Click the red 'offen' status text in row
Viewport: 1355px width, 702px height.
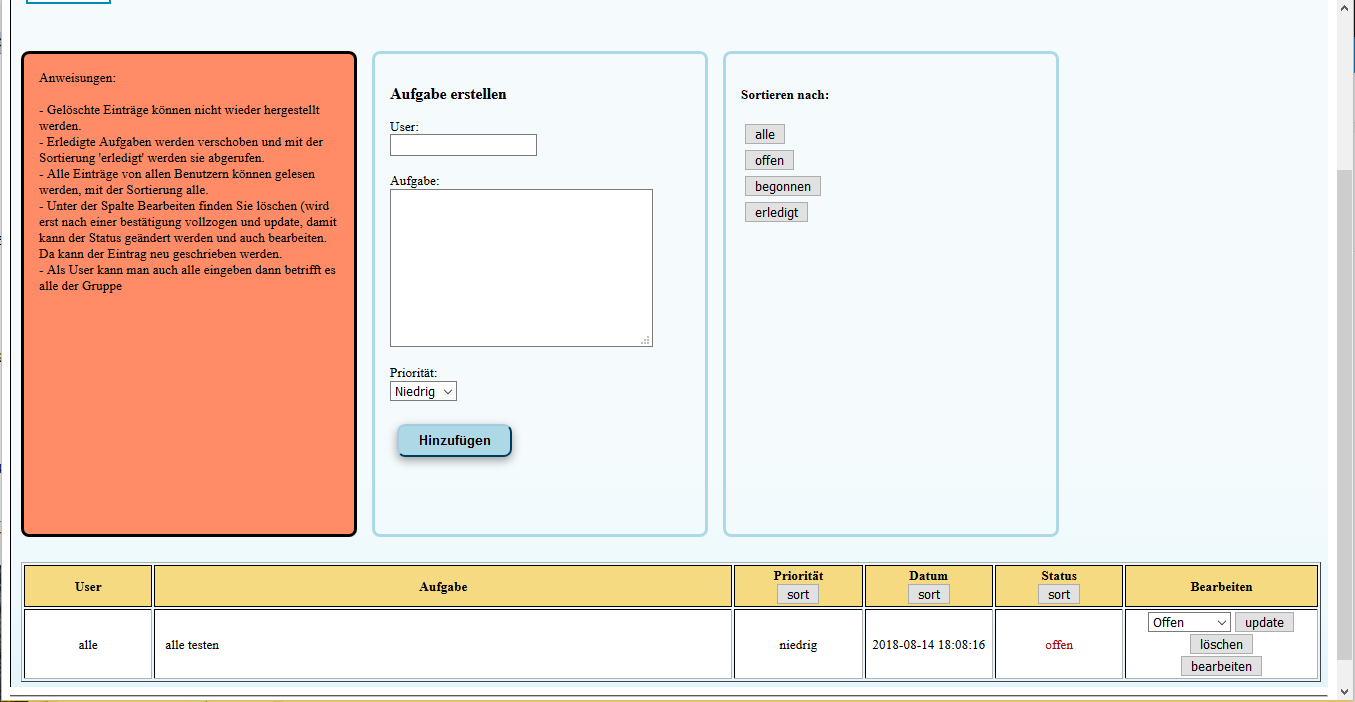(1059, 645)
